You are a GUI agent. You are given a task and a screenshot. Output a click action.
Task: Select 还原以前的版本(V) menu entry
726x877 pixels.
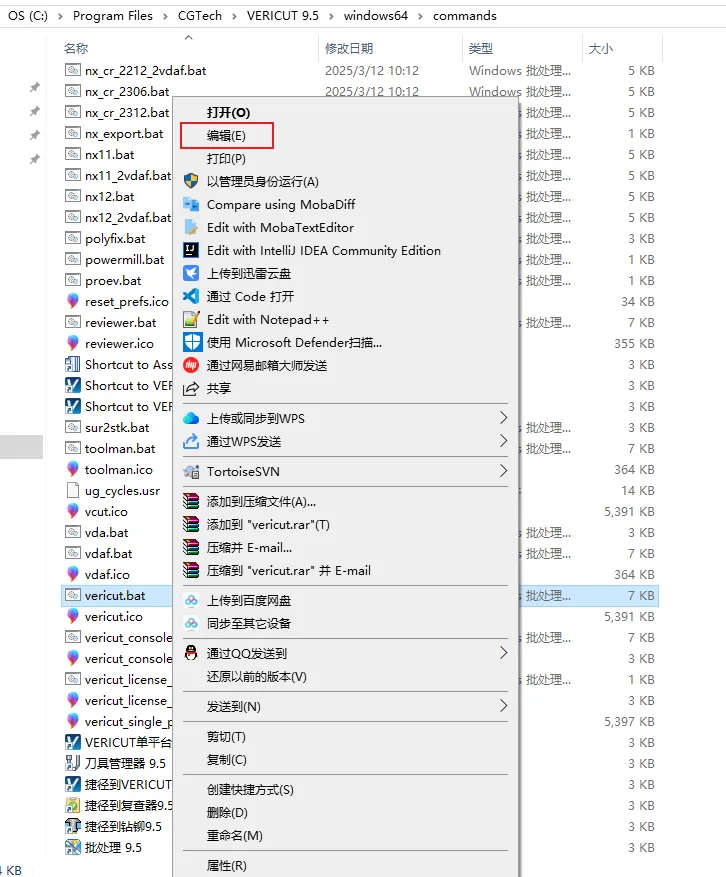click(x=345, y=676)
